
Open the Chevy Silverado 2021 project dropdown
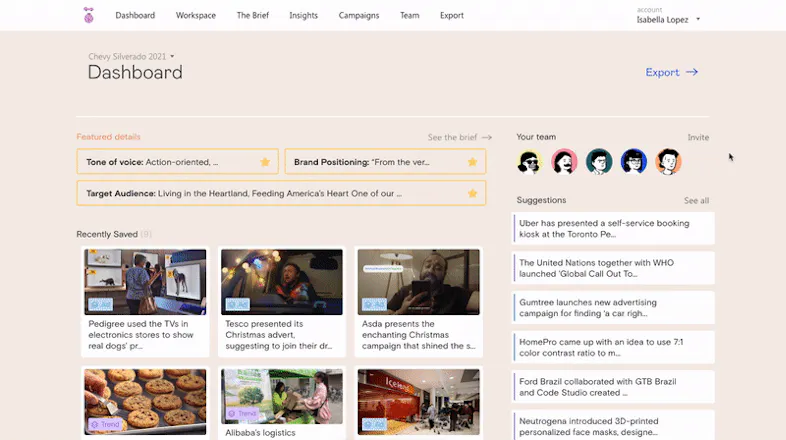tap(131, 57)
